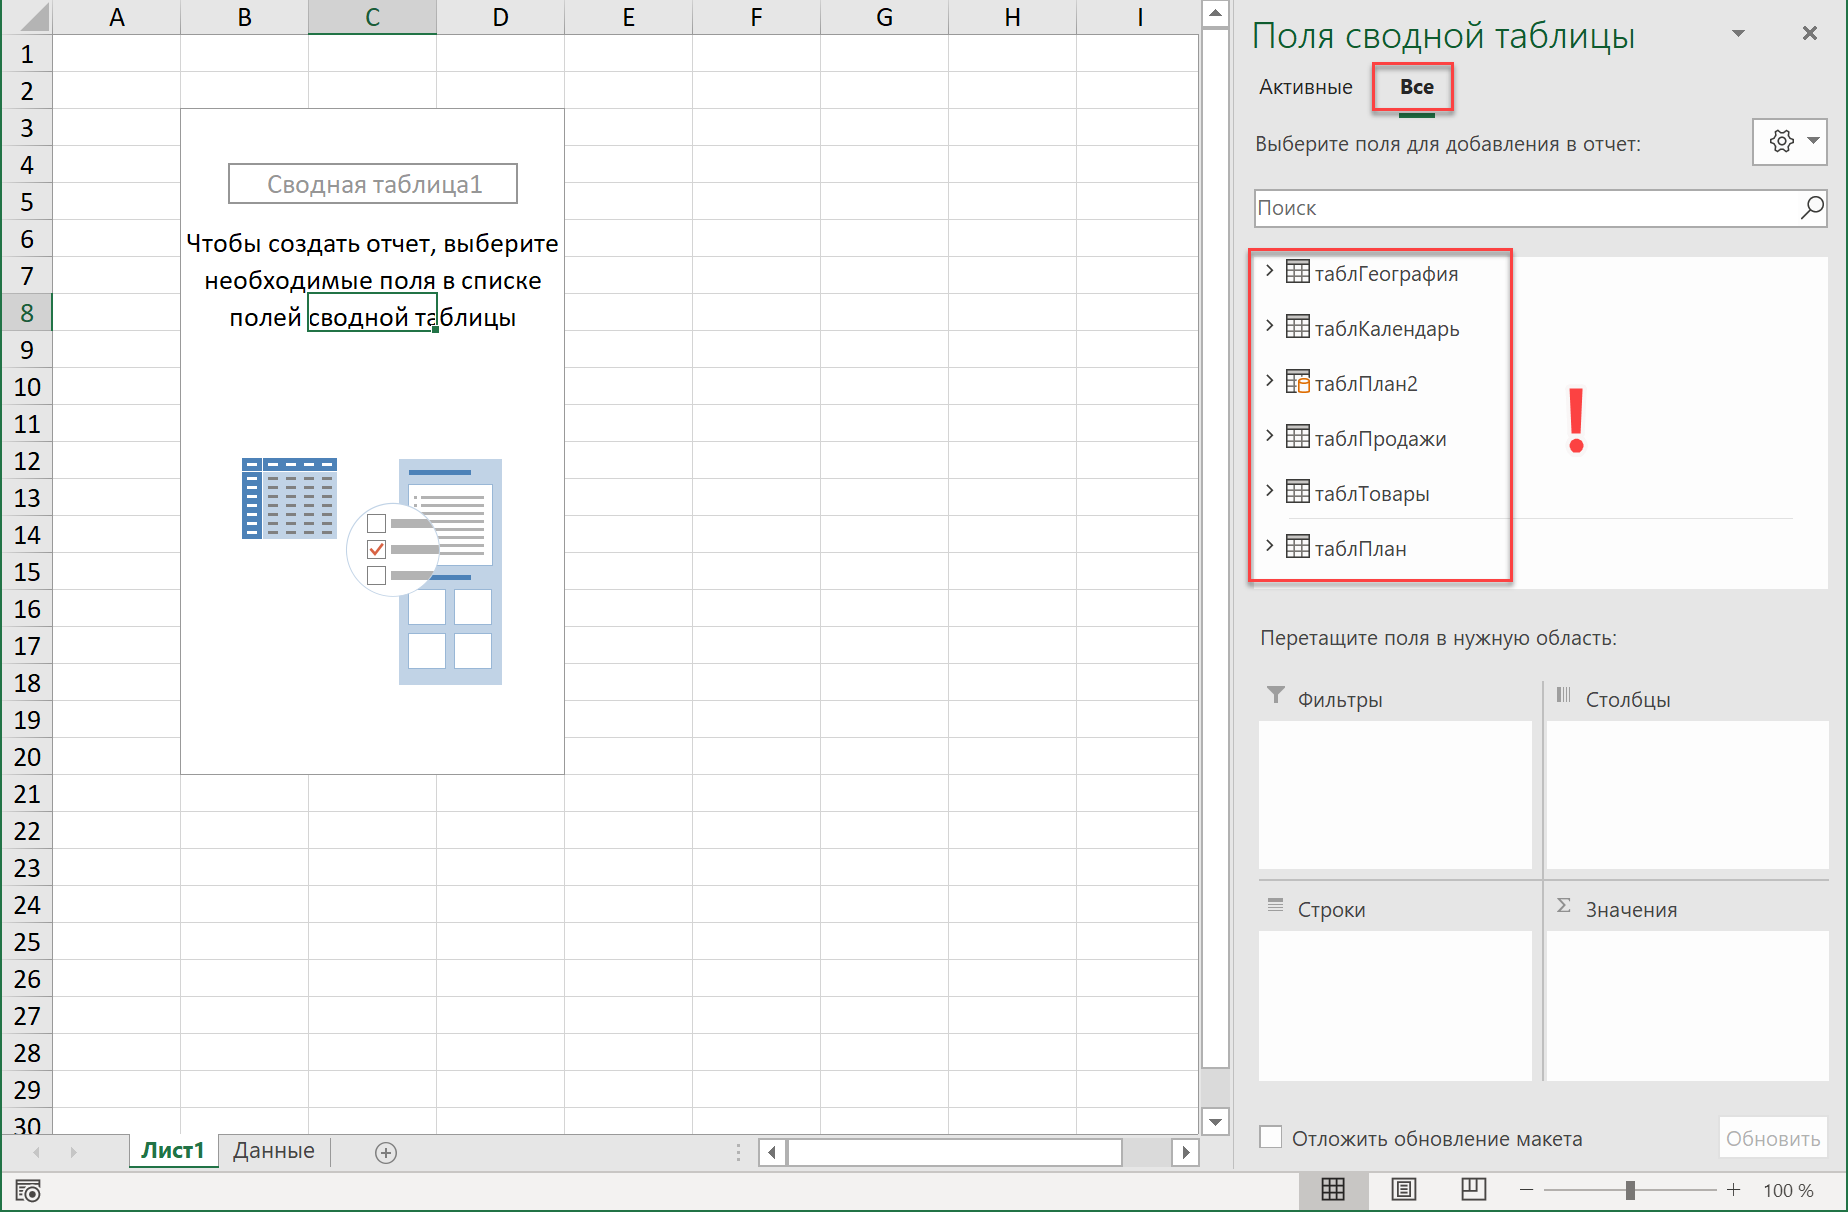The image size is (1848, 1212).
Task: Click the search magnifier icon
Action: point(1812,207)
